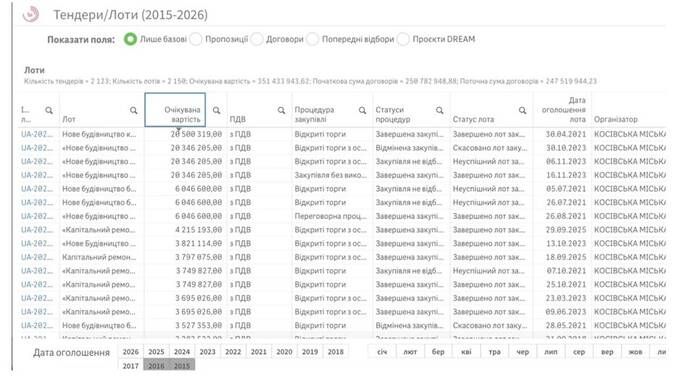Select the Пропозиції radio option
The height and width of the screenshot is (383, 680).
click(196, 39)
